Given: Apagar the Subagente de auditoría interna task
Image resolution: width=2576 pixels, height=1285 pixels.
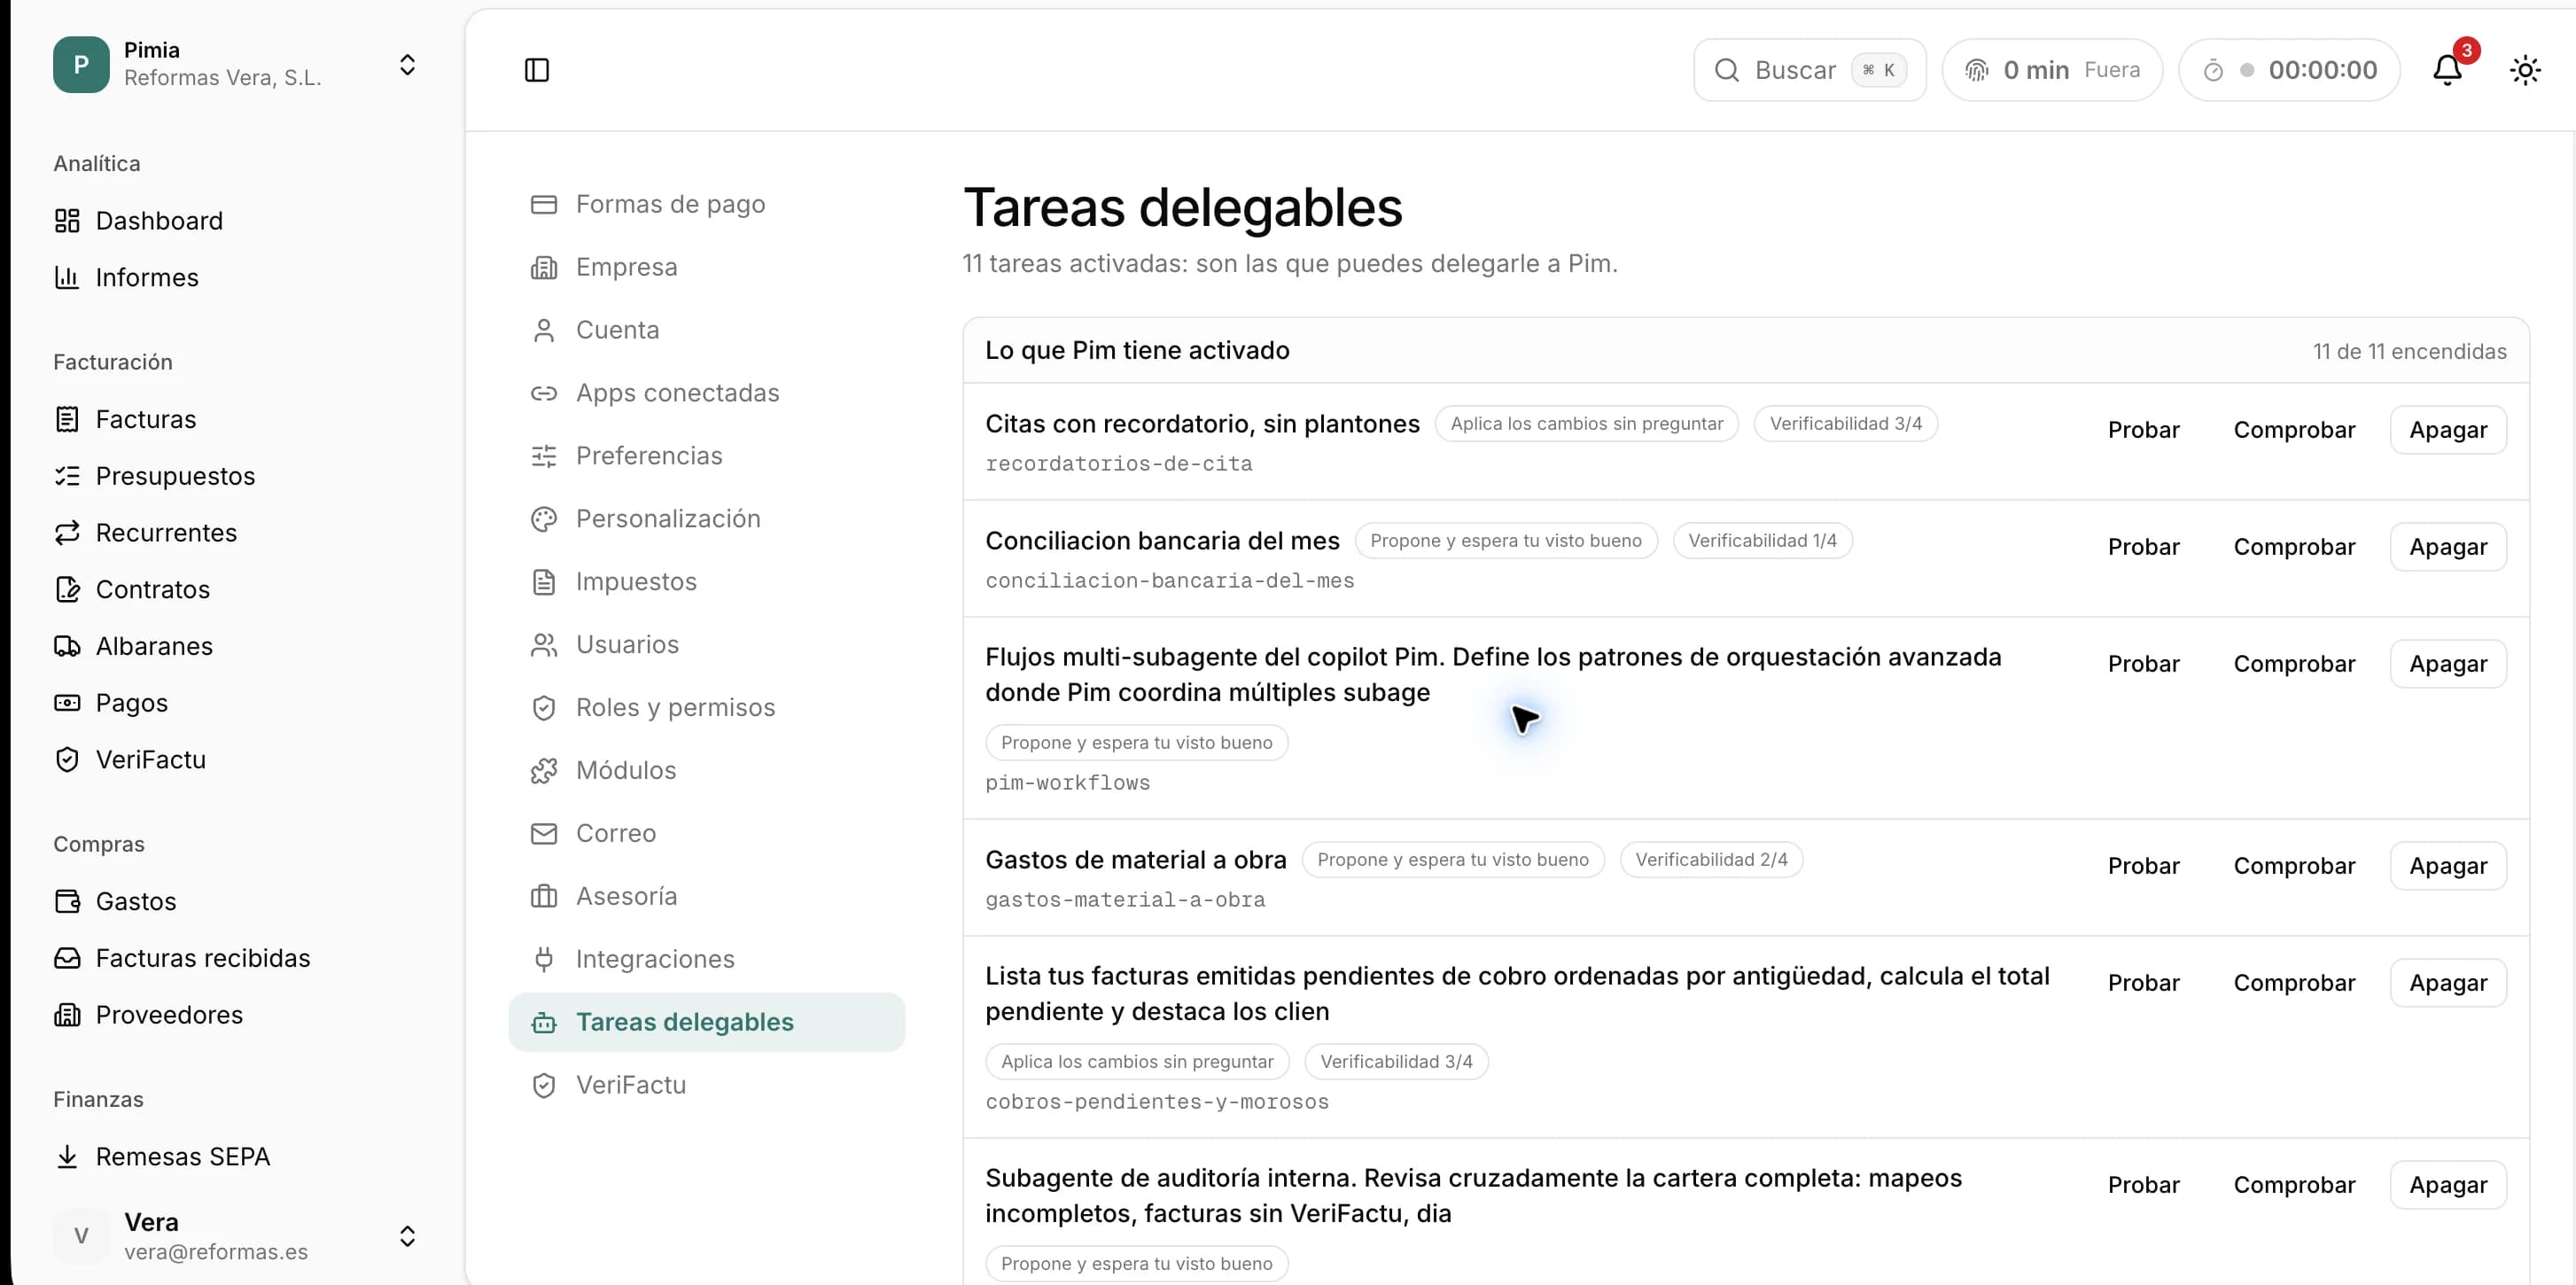Looking at the screenshot, I should (2448, 1185).
